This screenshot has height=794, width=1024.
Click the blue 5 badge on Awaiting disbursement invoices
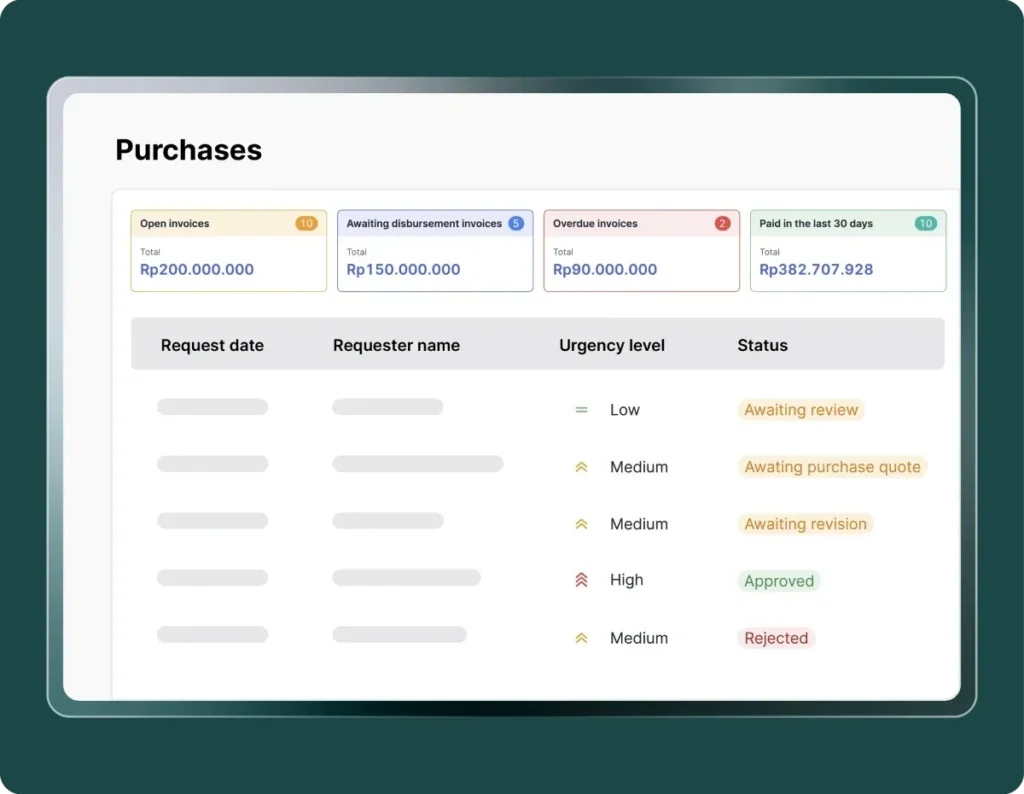coord(515,223)
